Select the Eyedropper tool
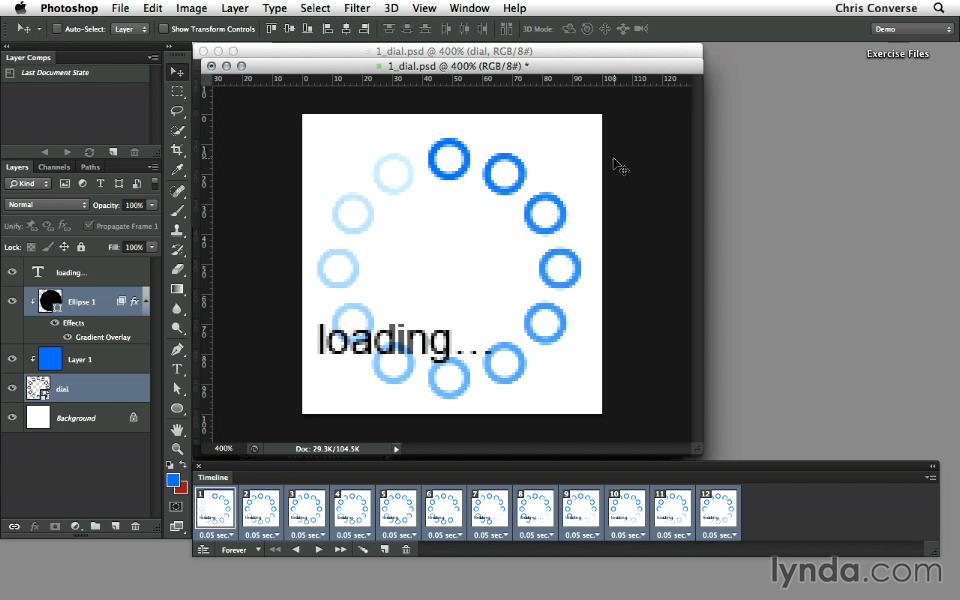960x600 pixels. (177, 170)
